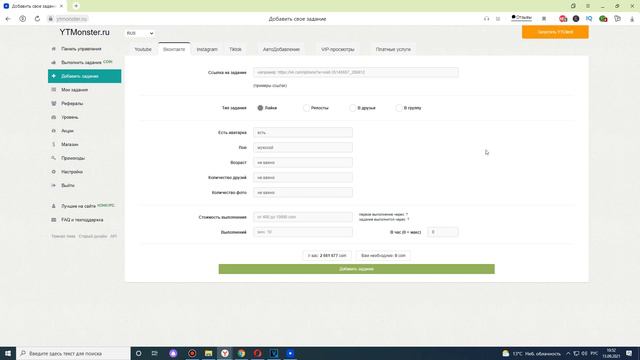The image size is (640, 360).
Task: Click the Старый дизайн footer link
Action: (x=93, y=236)
